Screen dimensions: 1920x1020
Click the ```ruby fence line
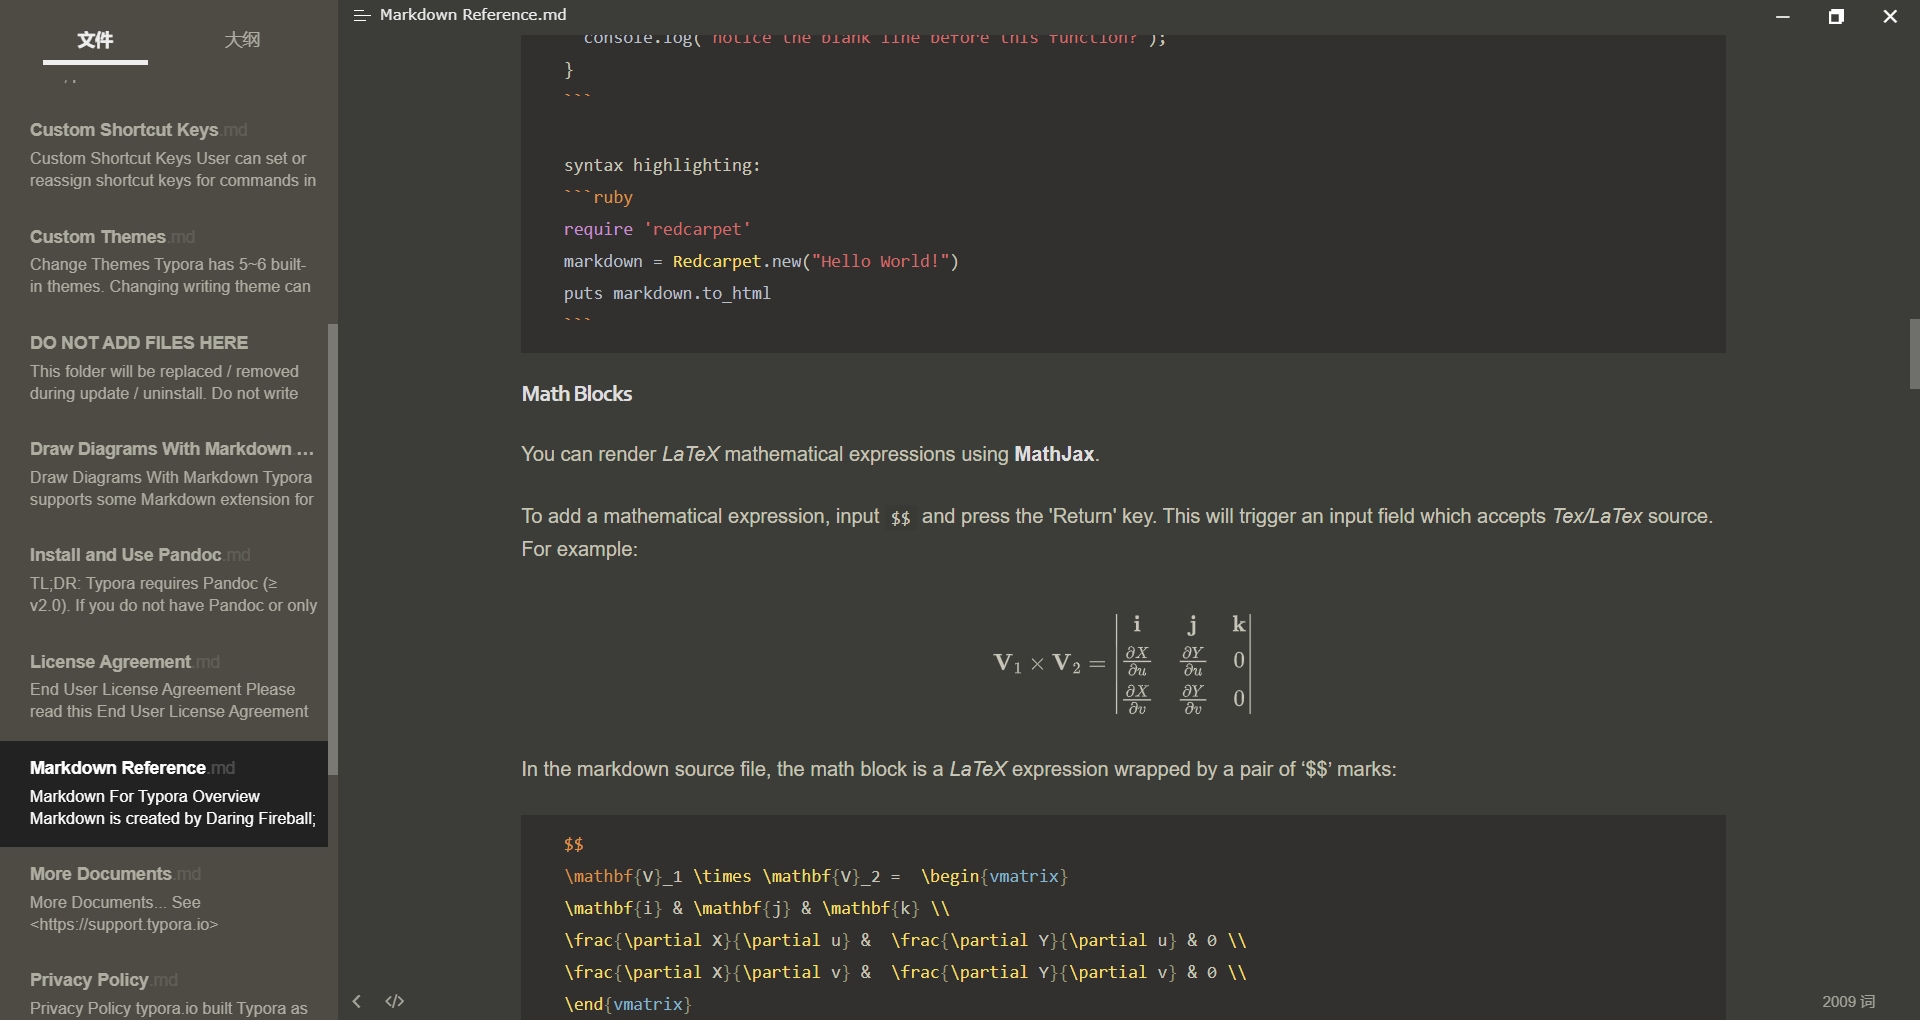[598, 197]
